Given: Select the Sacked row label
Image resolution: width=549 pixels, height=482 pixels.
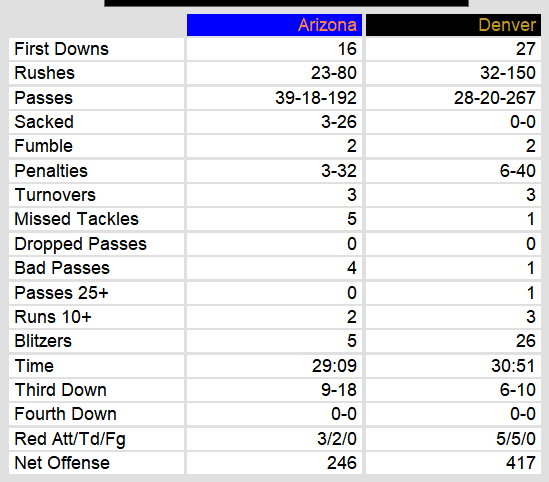Looking at the screenshot, I should tap(44, 122).
